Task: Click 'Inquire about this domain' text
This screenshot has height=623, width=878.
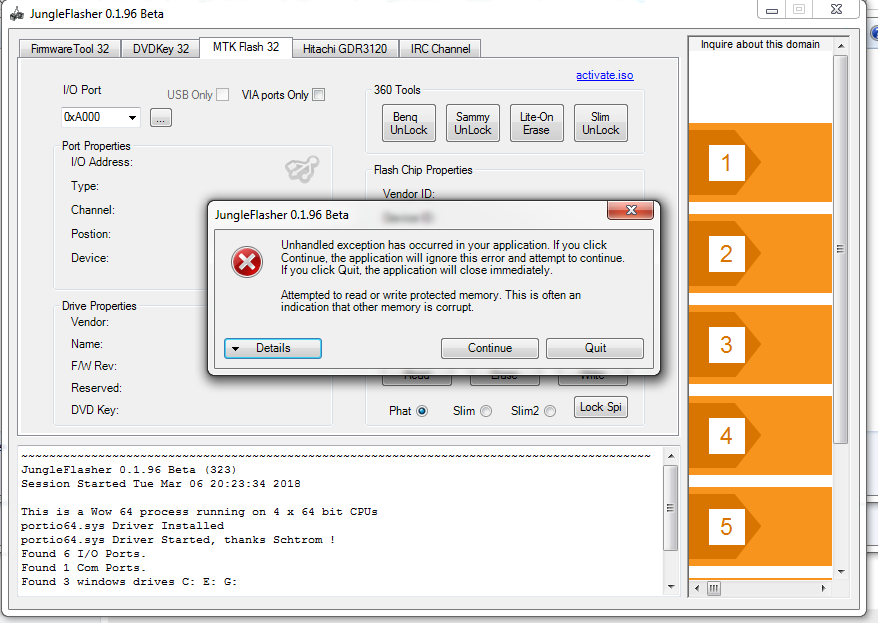Action: click(760, 44)
